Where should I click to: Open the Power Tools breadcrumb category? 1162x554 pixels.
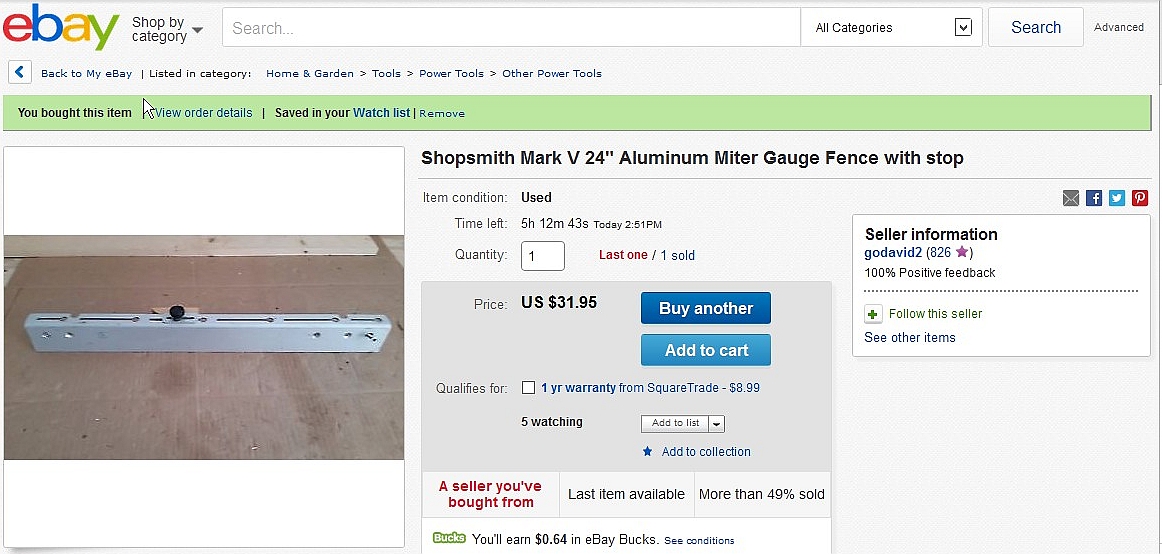point(451,73)
